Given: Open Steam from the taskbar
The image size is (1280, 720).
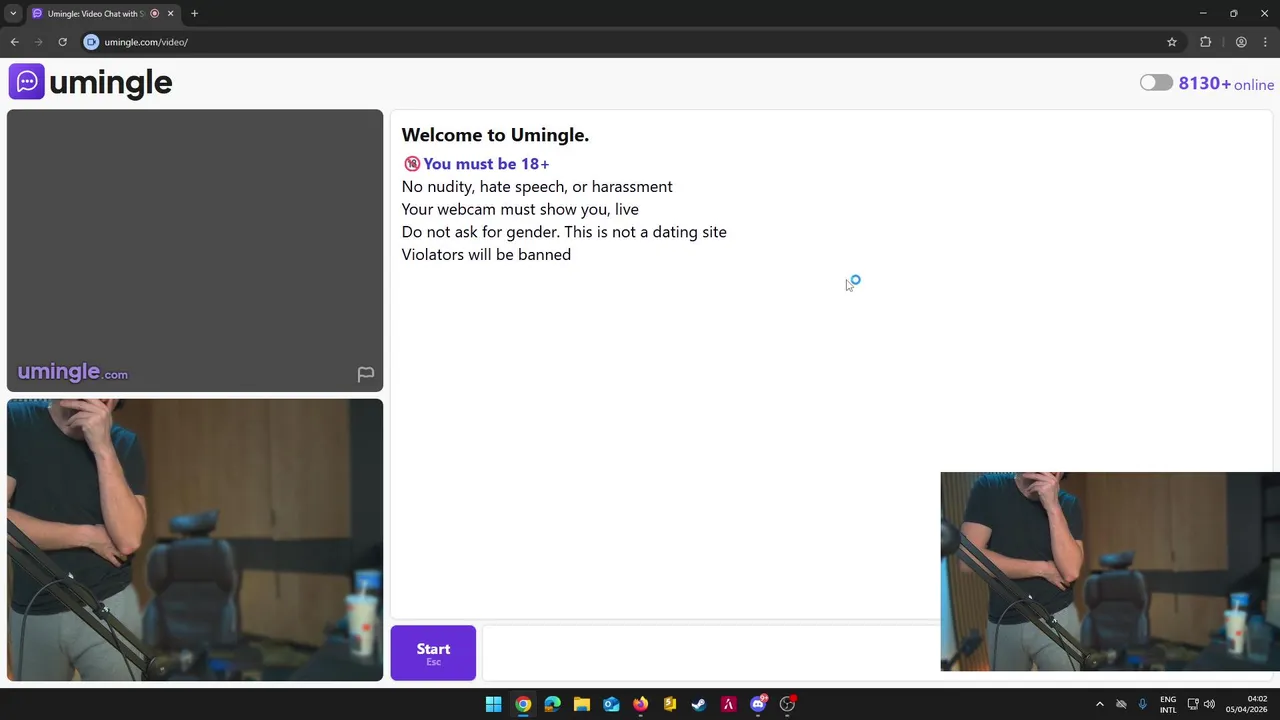Looking at the screenshot, I should [x=699, y=704].
